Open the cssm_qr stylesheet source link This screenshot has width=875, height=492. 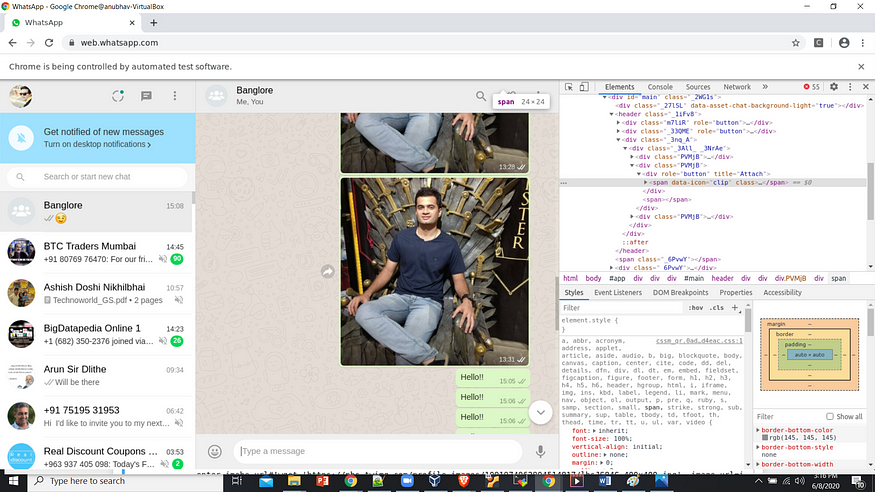tap(699, 341)
